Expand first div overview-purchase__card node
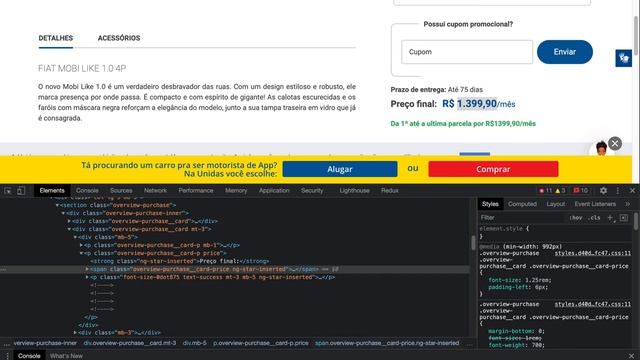The height and width of the screenshot is (360, 640). (x=69, y=221)
